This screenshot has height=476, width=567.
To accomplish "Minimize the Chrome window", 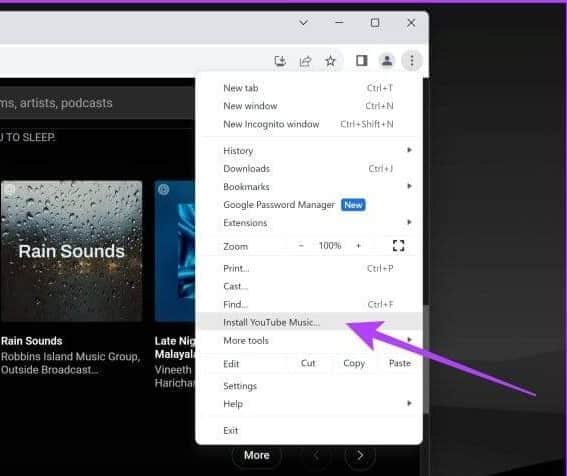I will coord(339,23).
